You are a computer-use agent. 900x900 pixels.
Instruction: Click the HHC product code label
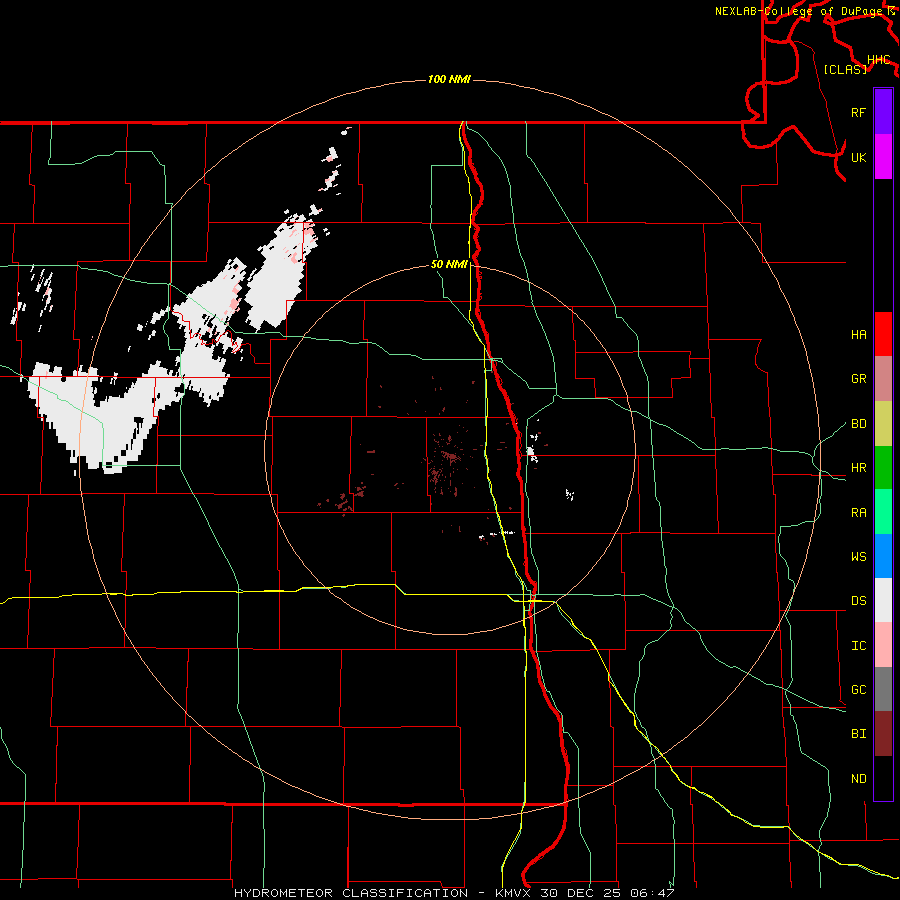coord(879,60)
